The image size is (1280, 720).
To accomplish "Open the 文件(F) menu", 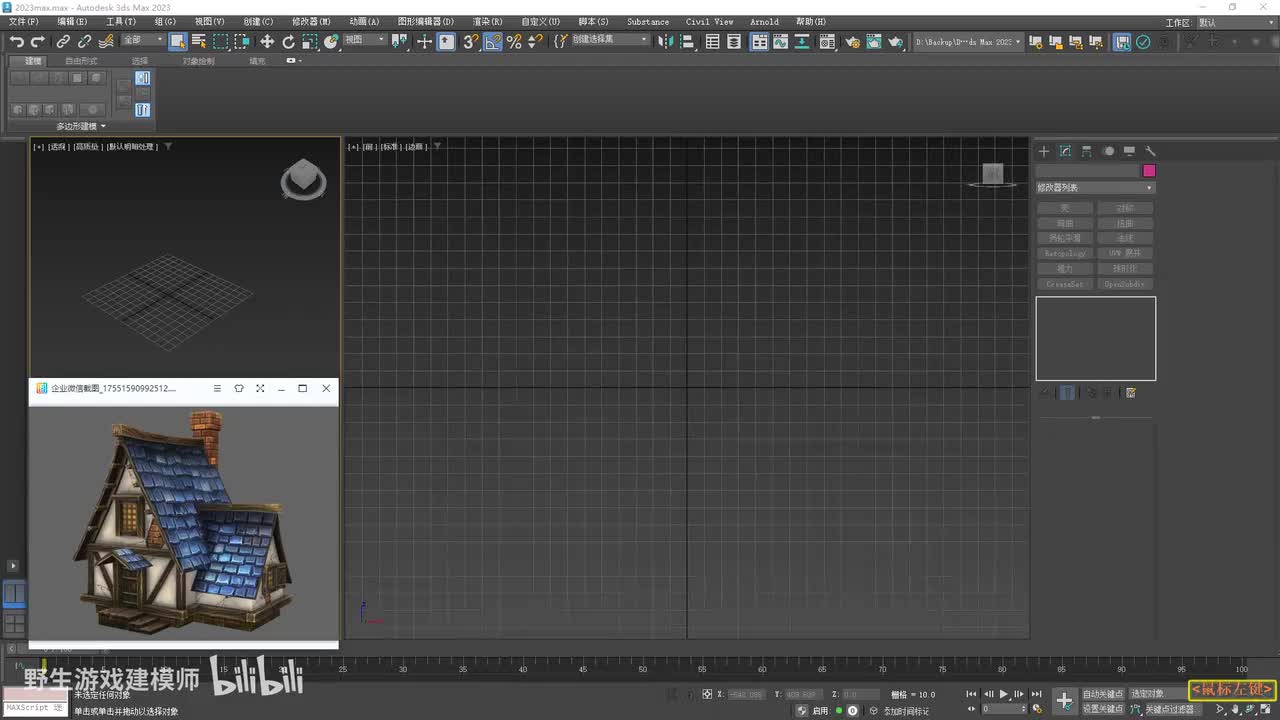I will point(24,21).
